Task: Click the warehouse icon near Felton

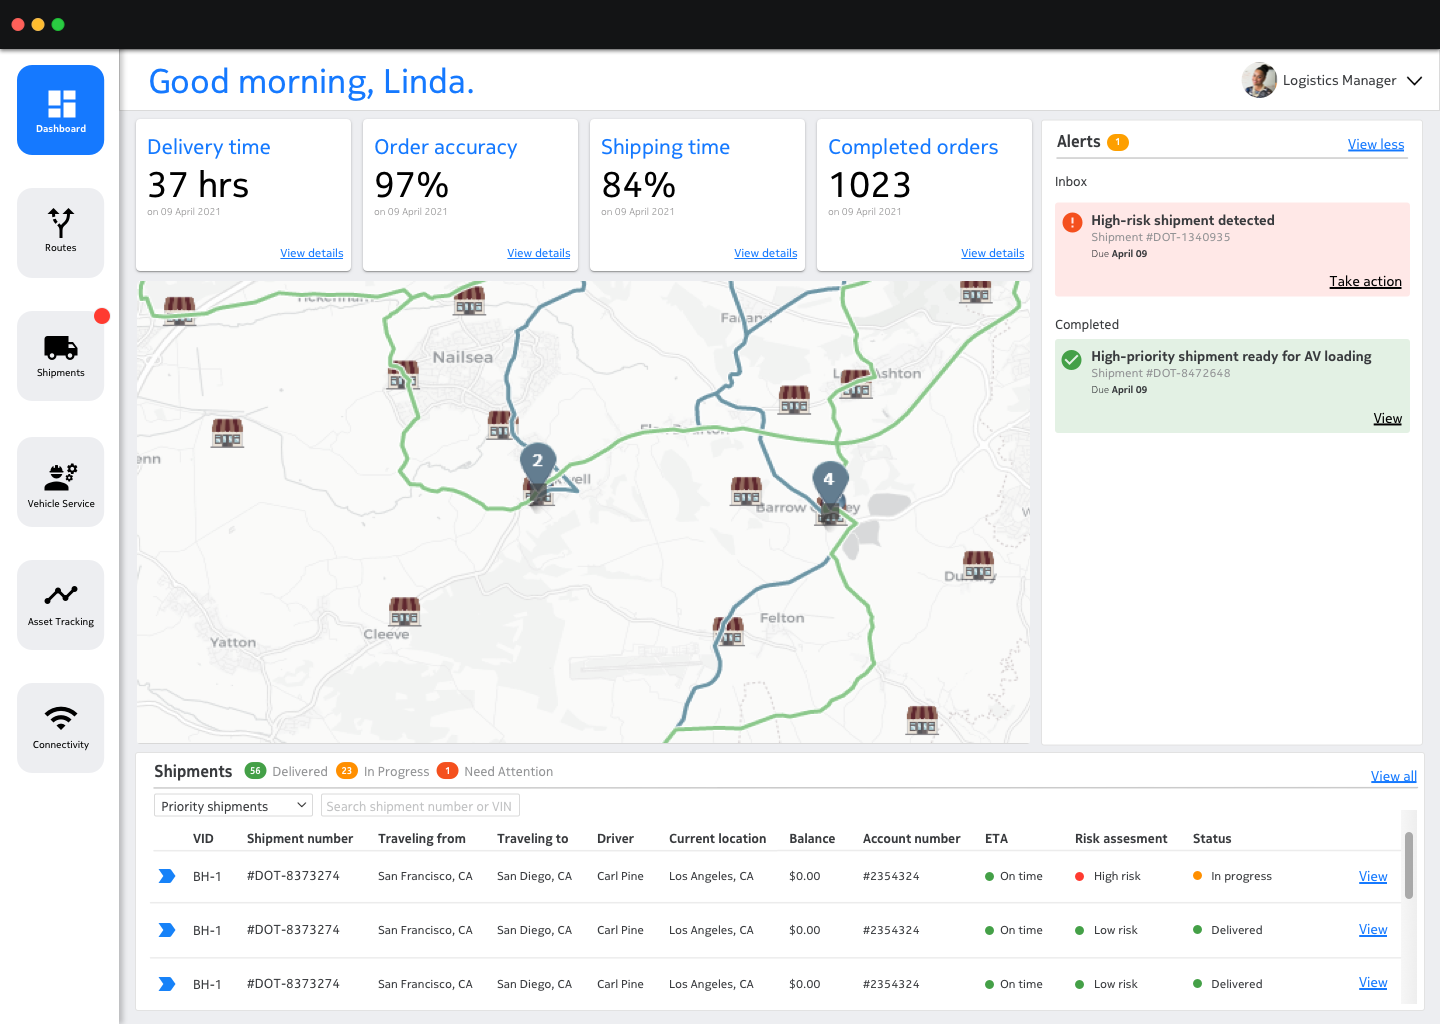Action: 729,631
